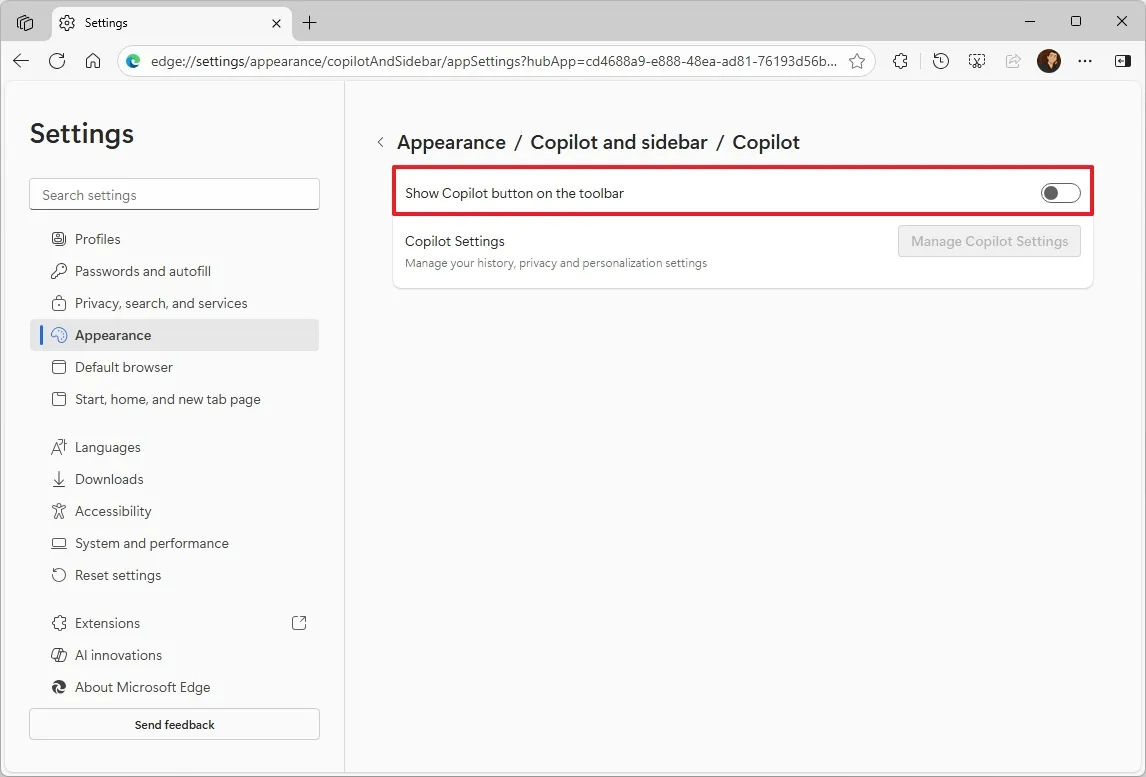Launch the Web Capture screenshot tool
Screen dimensions: 1146x777
977,61
